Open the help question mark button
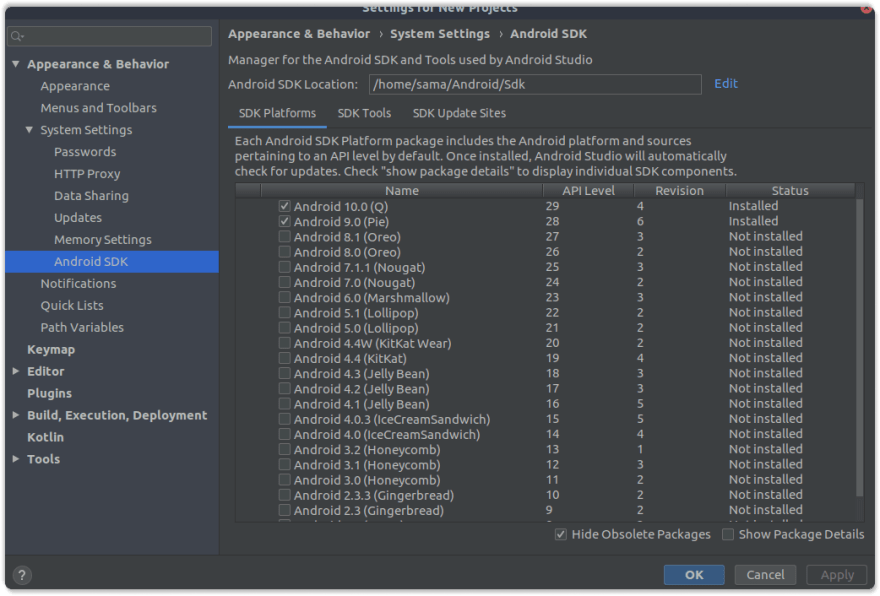880x596 pixels. point(22,575)
